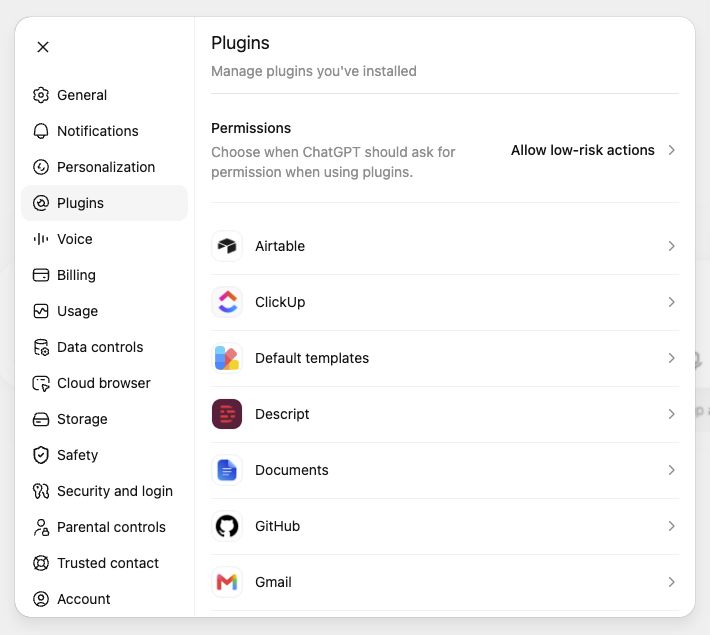Click the Voice waveform icon
Screen dimensions: 710x635
[41, 239]
